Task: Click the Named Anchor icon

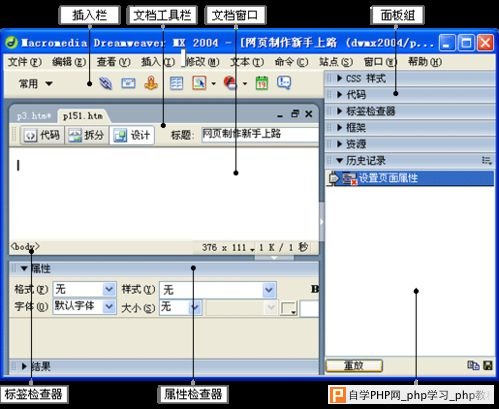Action: 151,83
